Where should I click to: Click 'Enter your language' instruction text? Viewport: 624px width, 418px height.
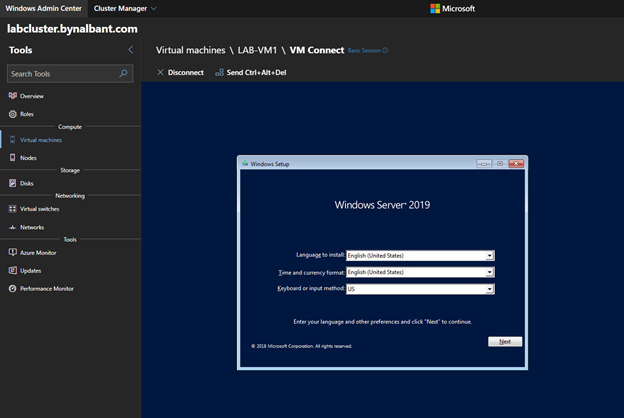(382, 322)
